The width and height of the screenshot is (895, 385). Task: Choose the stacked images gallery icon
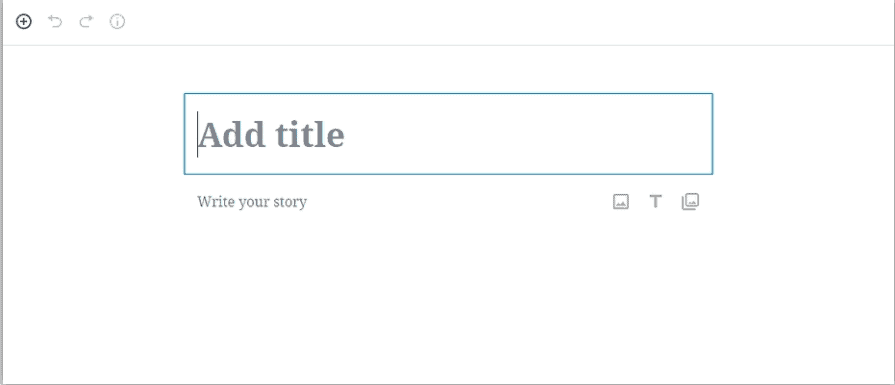(691, 201)
